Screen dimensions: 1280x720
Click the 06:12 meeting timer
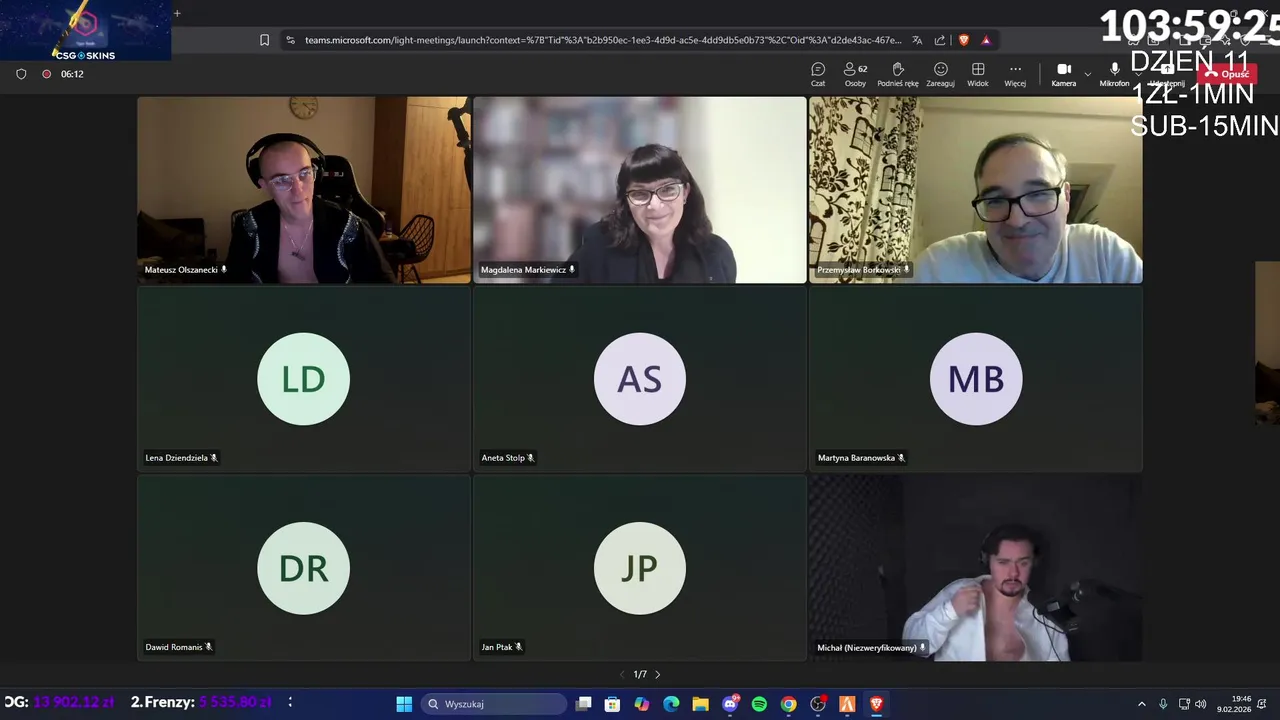point(72,74)
